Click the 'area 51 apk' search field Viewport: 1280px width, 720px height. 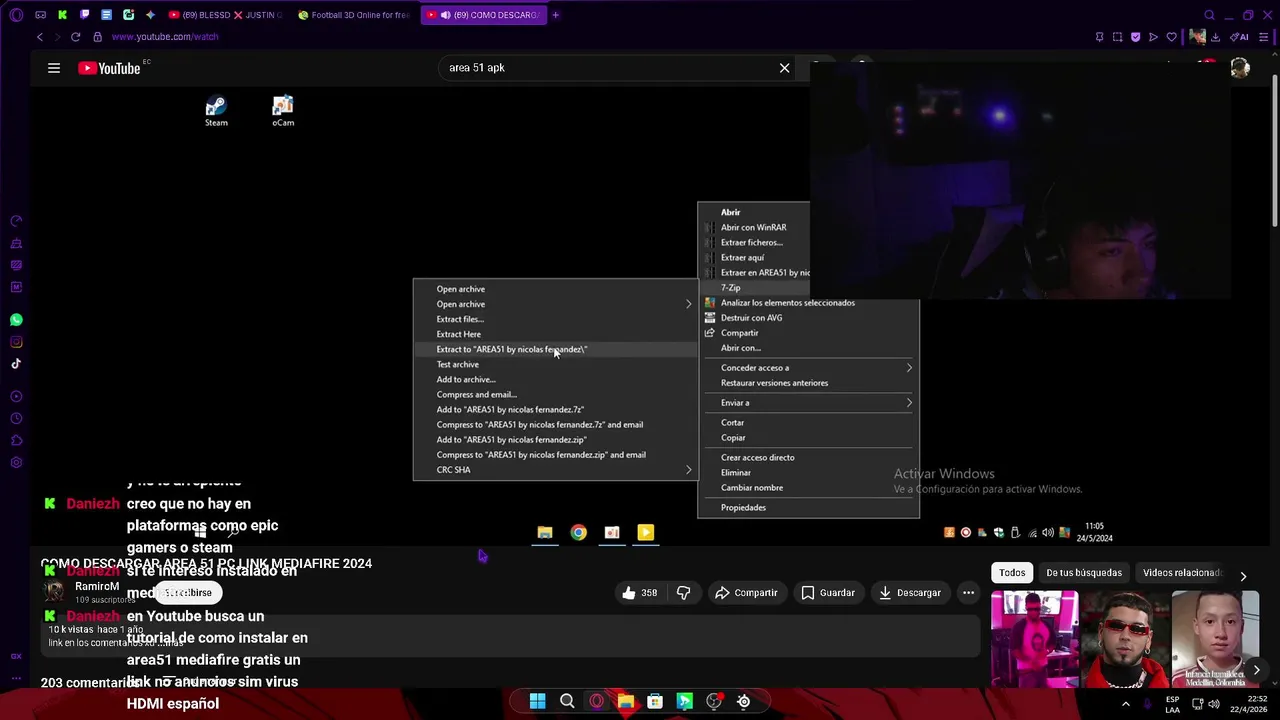point(610,68)
